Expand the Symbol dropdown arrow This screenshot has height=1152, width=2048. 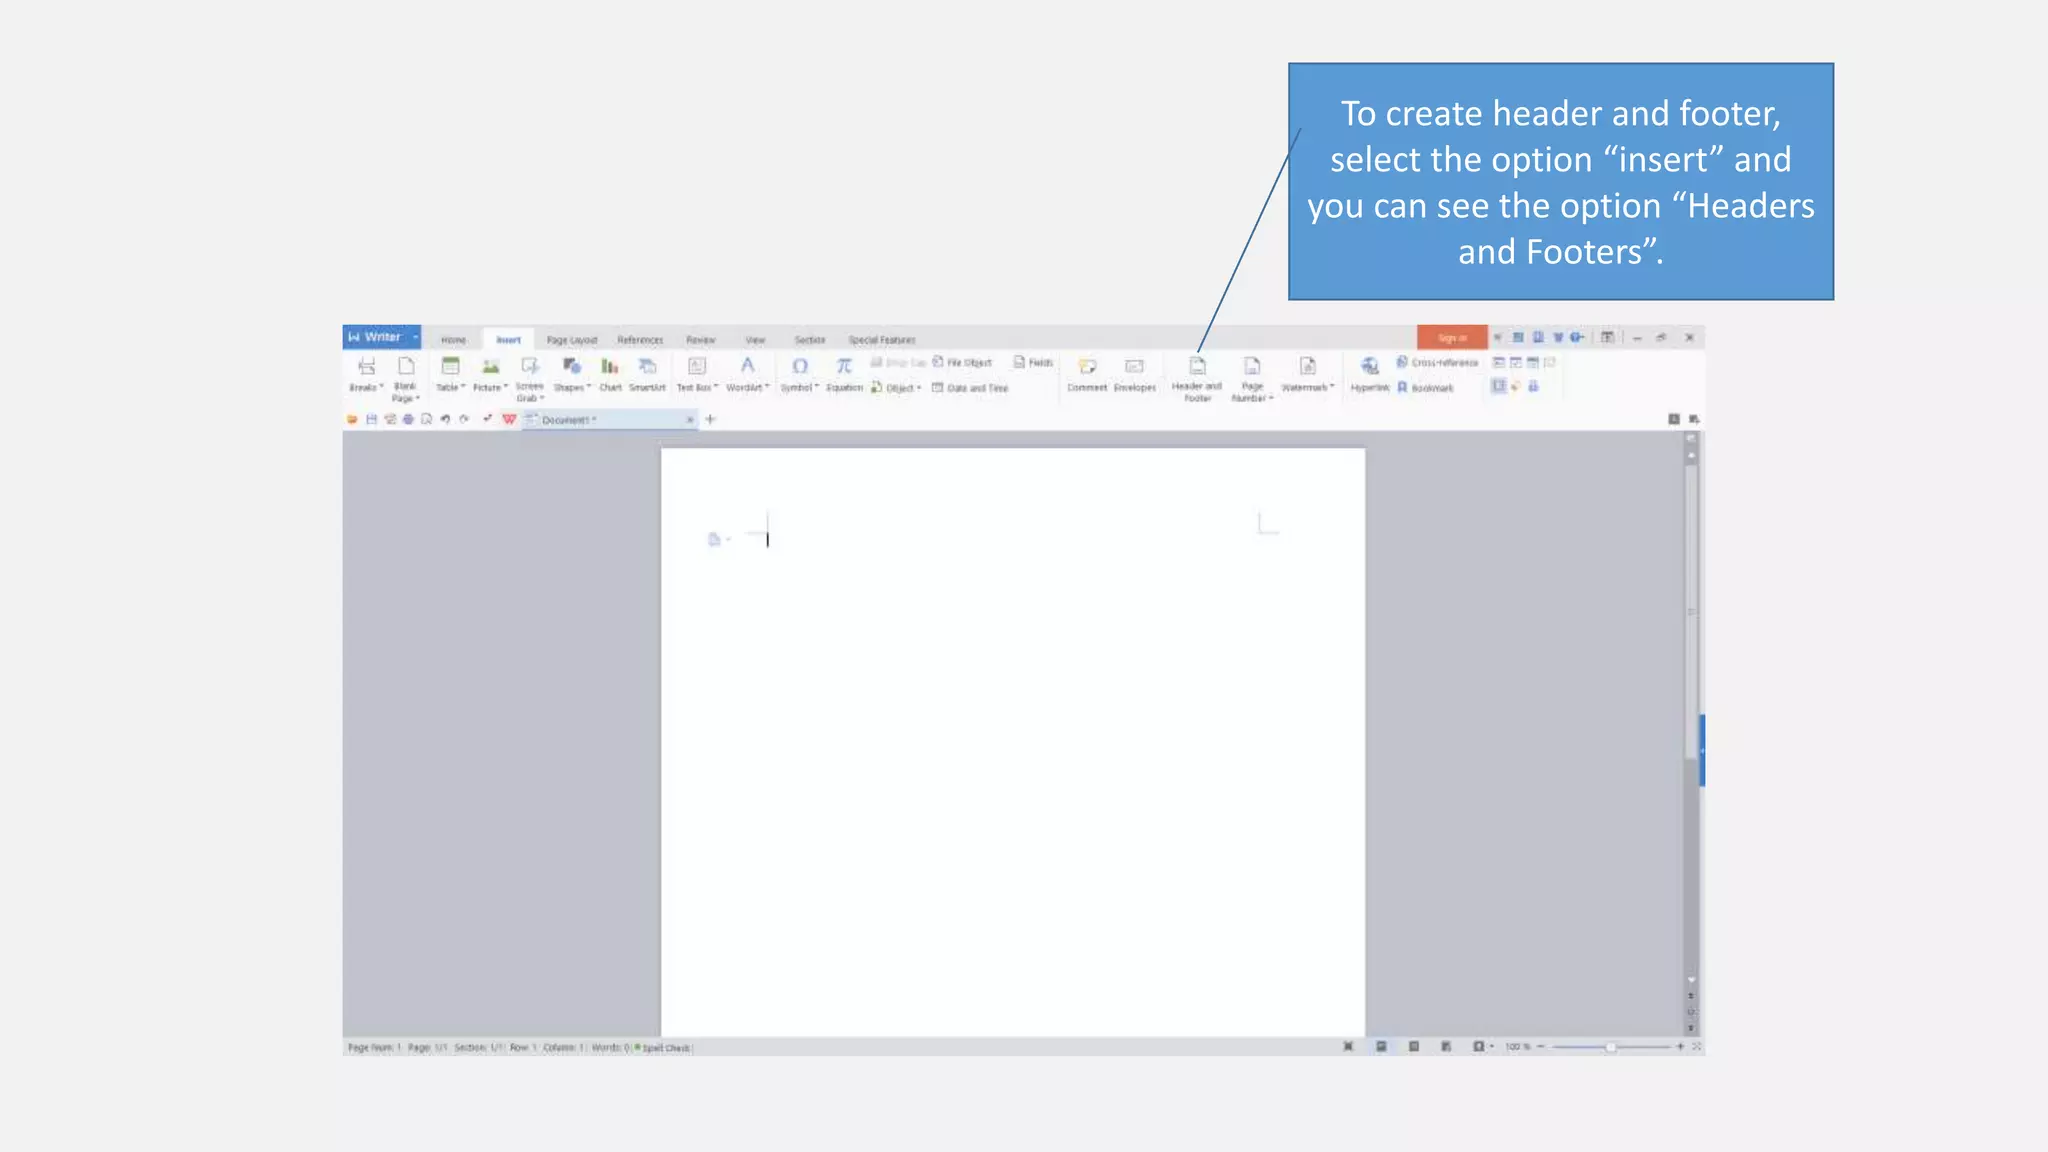click(x=817, y=387)
